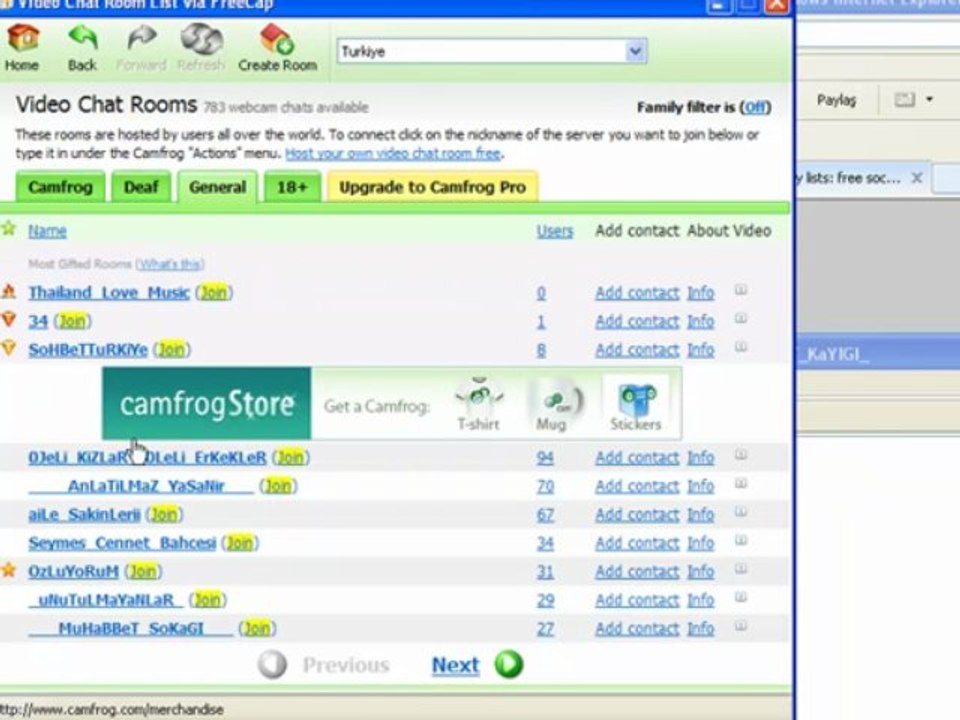
Task: Open dropdown arrow next to Paylaş toolbar icon
Action: click(929, 99)
